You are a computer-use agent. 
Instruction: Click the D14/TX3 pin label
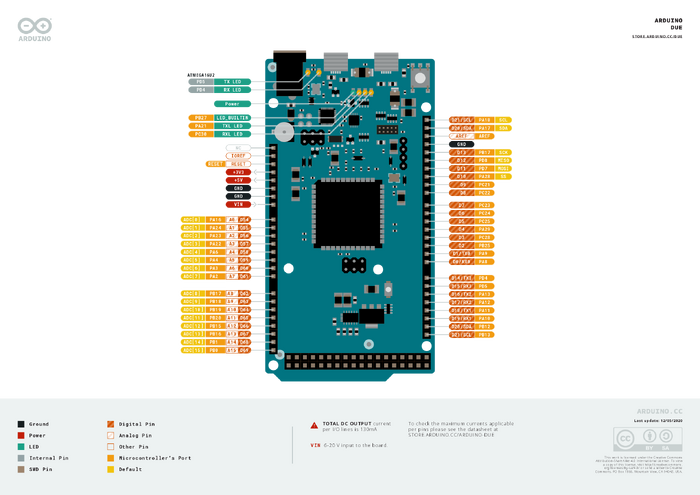click(462, 278)
